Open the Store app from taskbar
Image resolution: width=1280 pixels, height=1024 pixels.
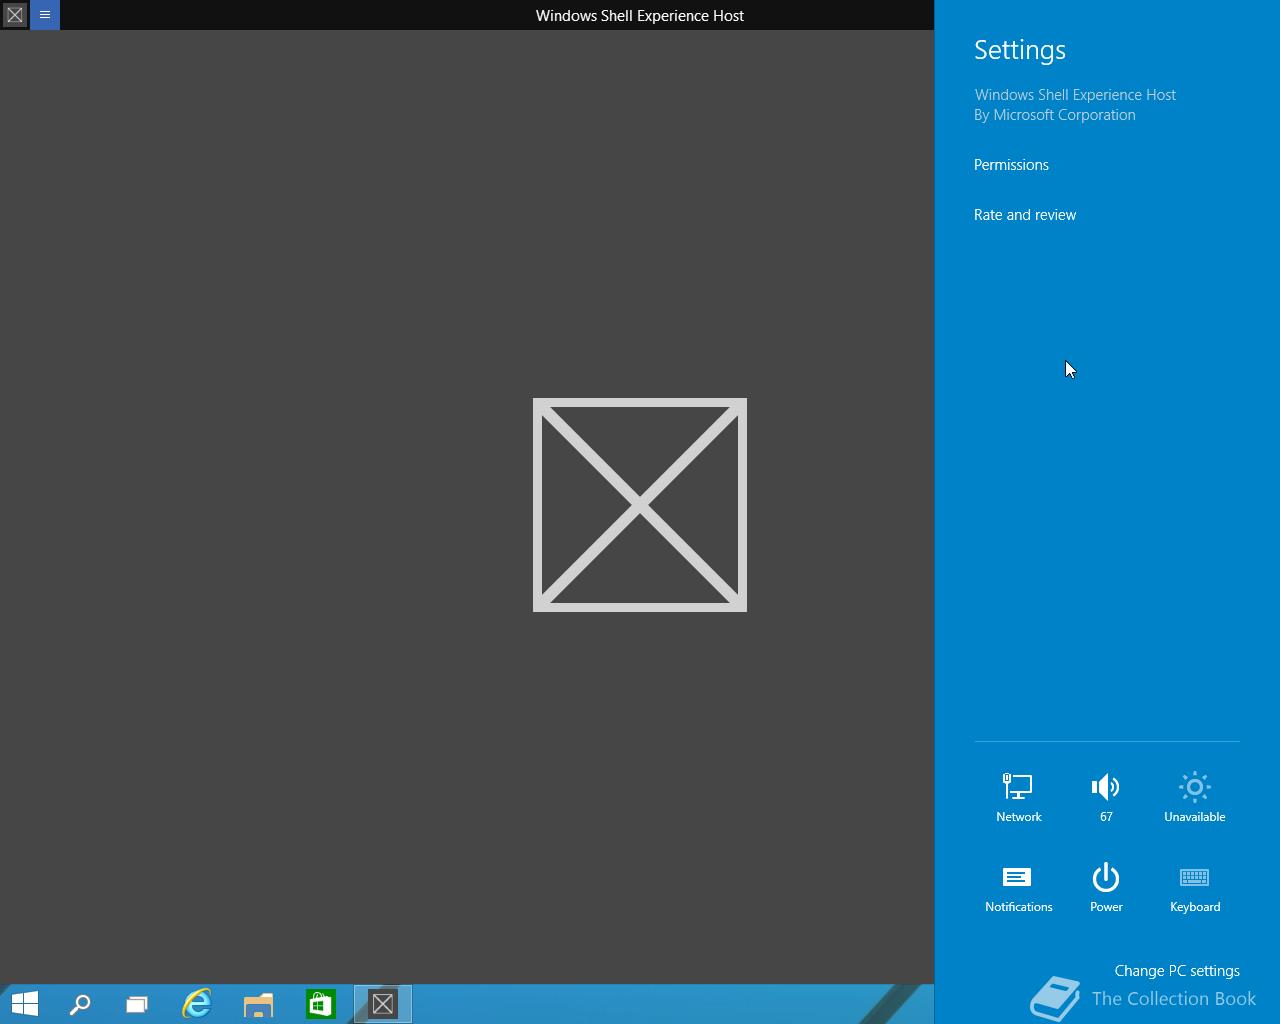[320, 1004]
